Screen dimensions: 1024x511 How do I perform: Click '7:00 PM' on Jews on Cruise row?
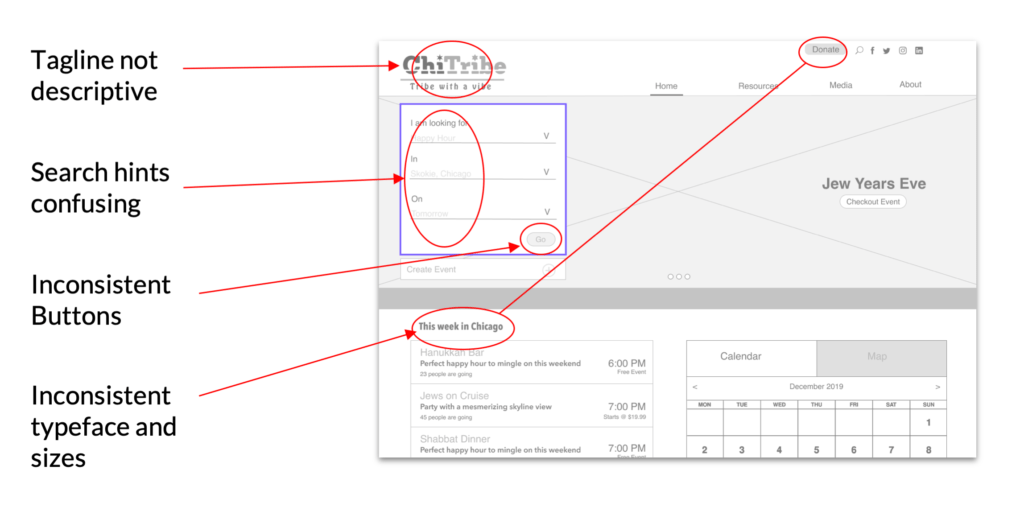click(x=626, y=406)
